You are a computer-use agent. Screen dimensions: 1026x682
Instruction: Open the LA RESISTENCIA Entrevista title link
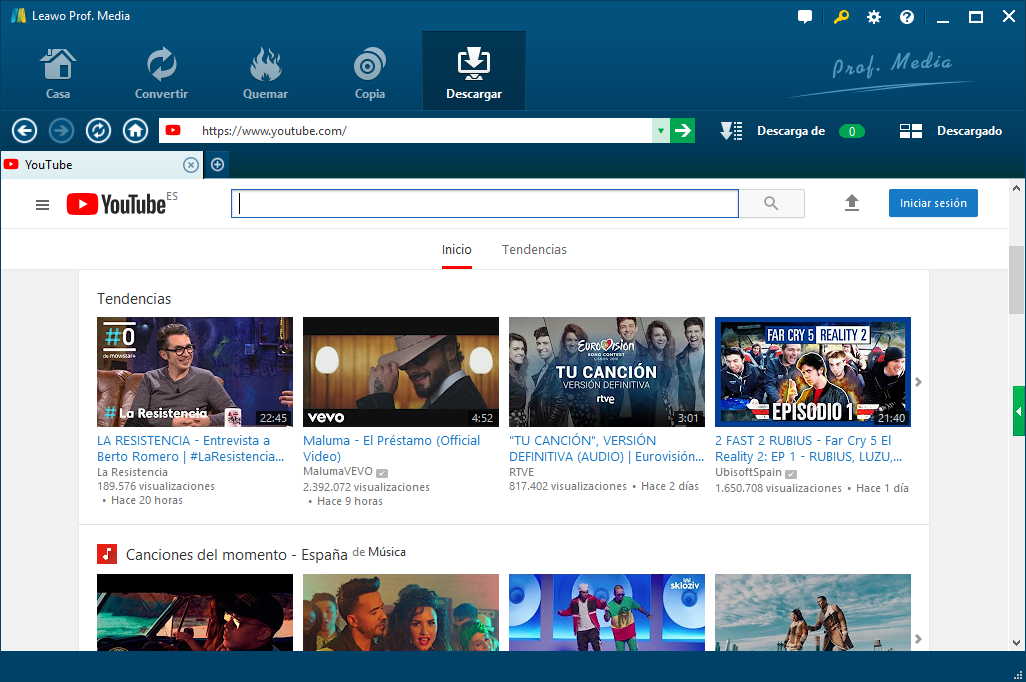click(190, 448)
